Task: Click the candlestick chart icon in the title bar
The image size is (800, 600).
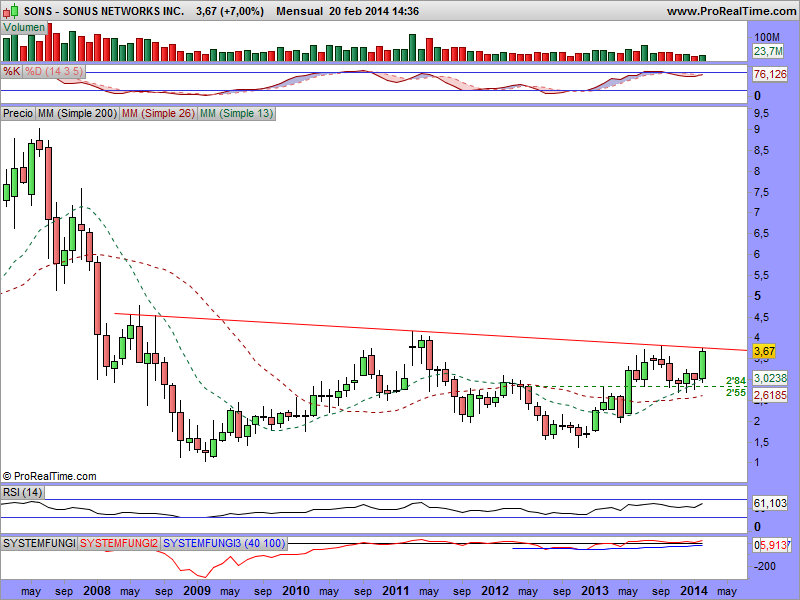Action: 12,10
